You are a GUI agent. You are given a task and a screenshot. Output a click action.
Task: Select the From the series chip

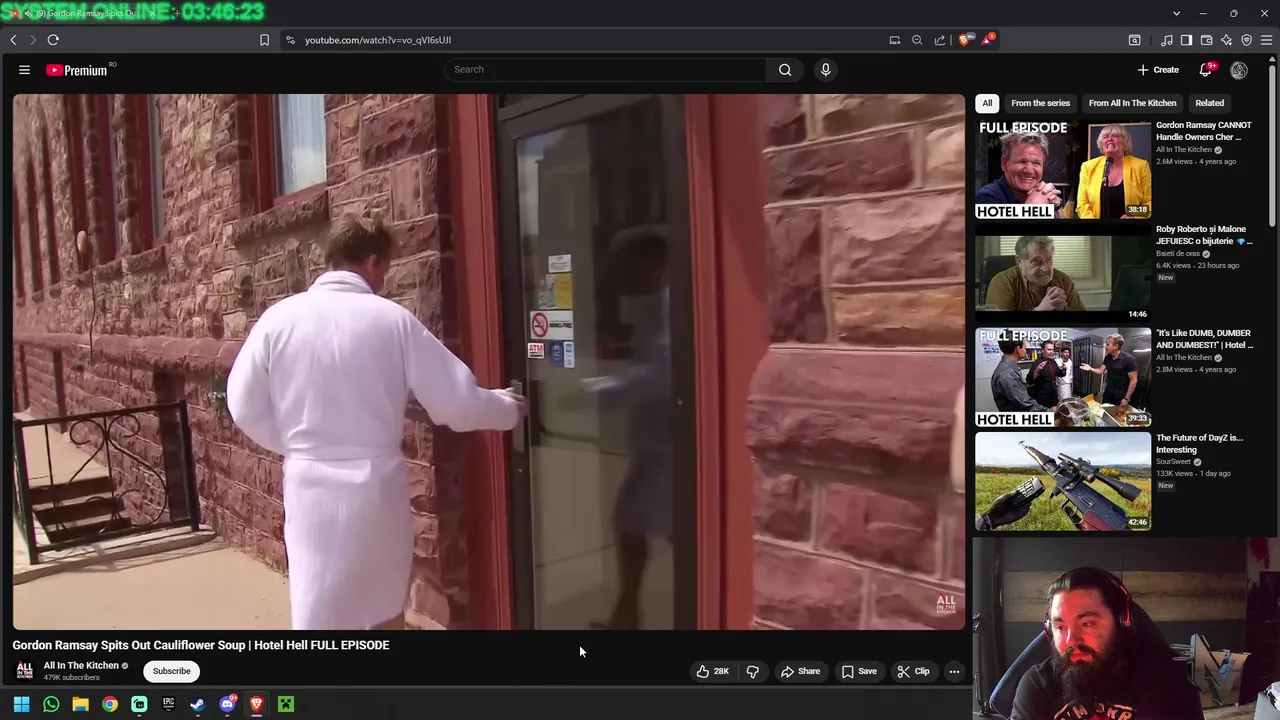click(1040, 103)
